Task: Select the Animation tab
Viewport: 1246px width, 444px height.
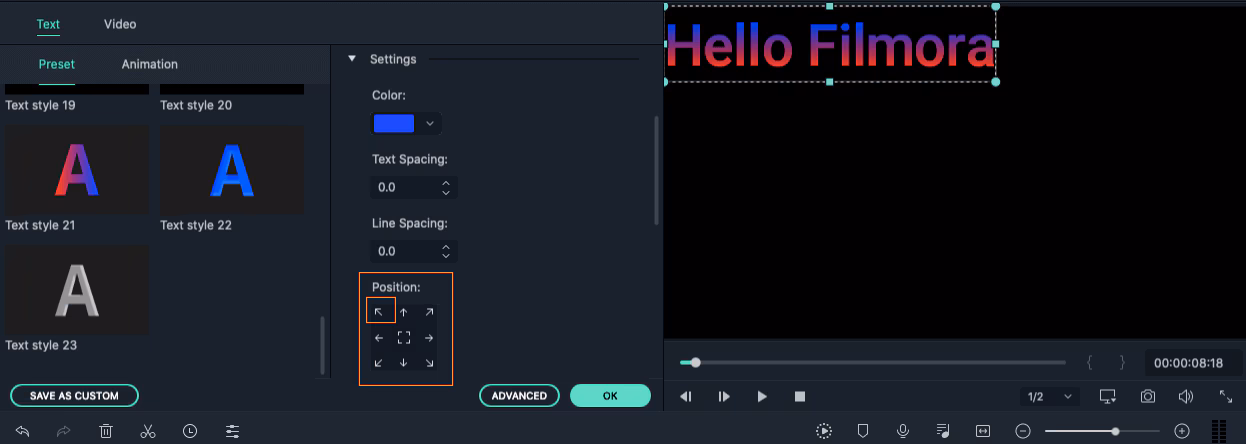Action: [150, 64]
